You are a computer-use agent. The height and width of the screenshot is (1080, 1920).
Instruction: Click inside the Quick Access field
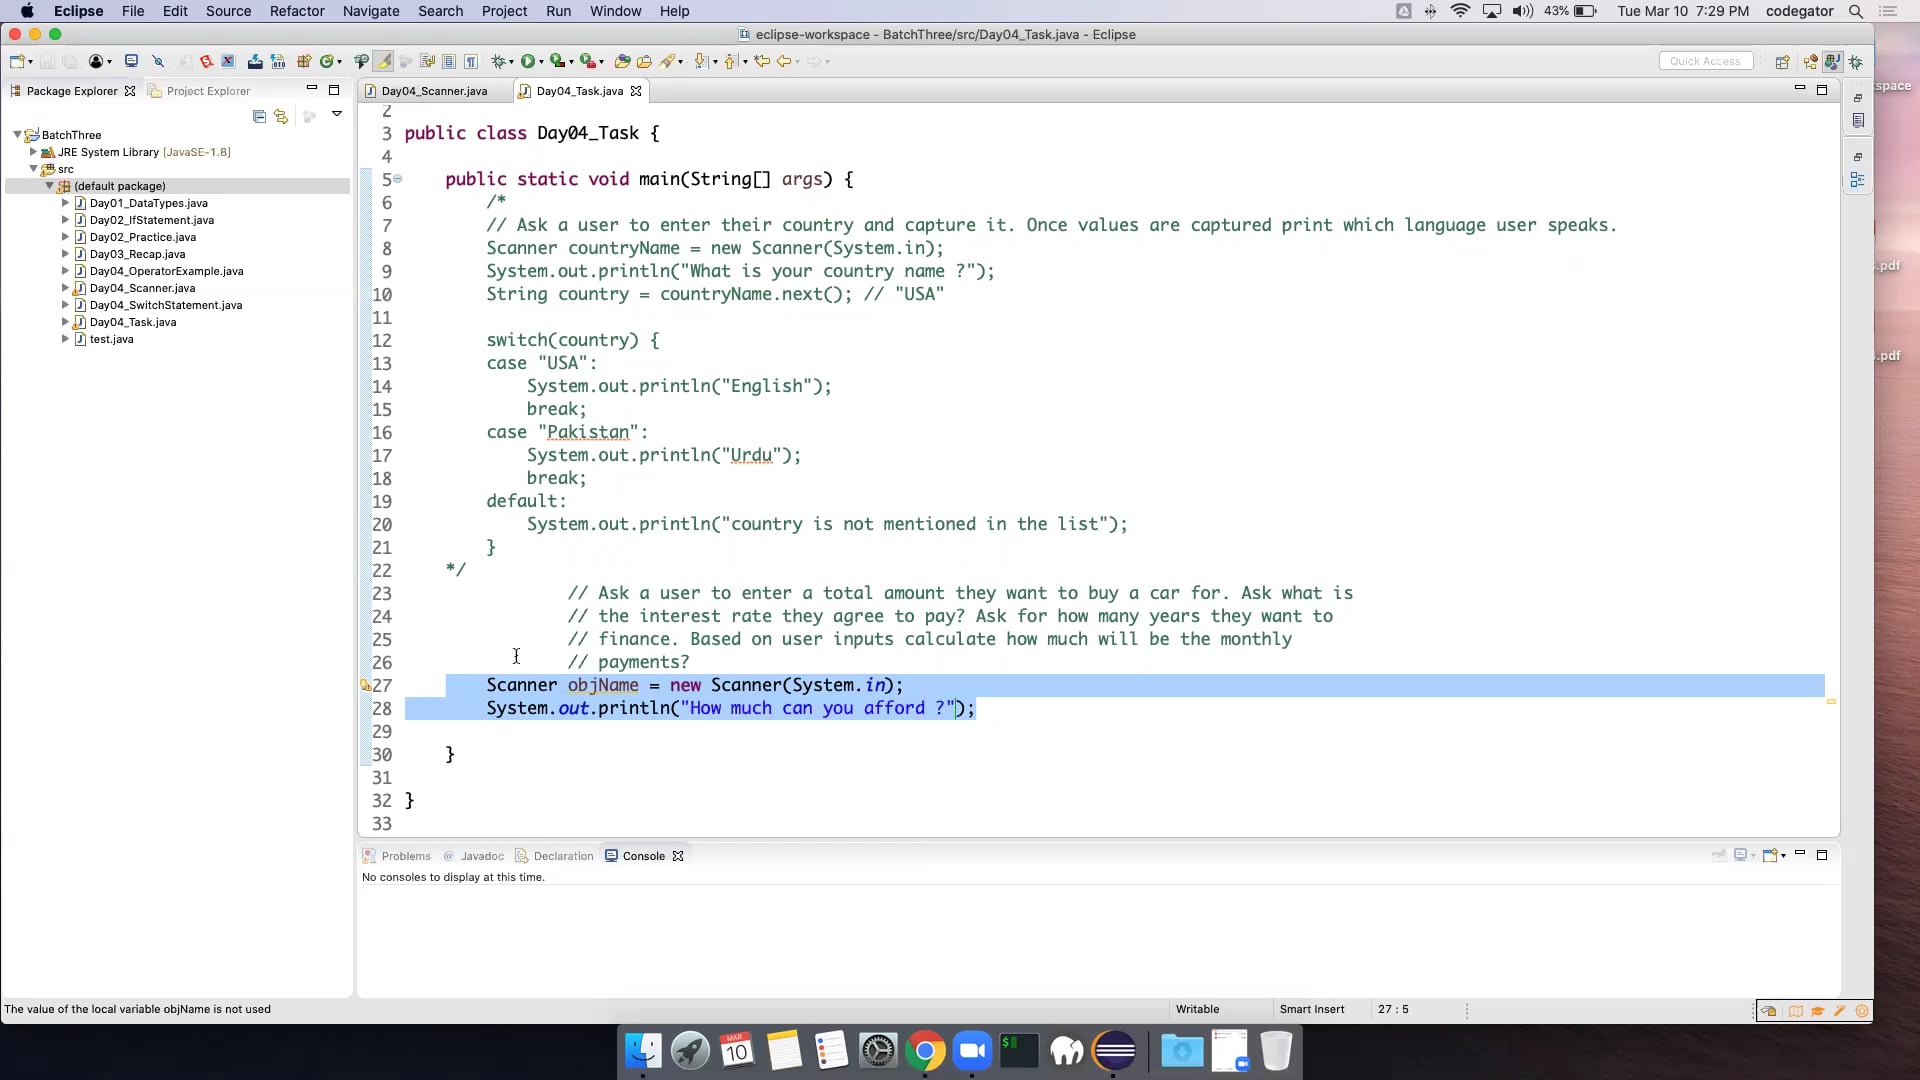1705,60
